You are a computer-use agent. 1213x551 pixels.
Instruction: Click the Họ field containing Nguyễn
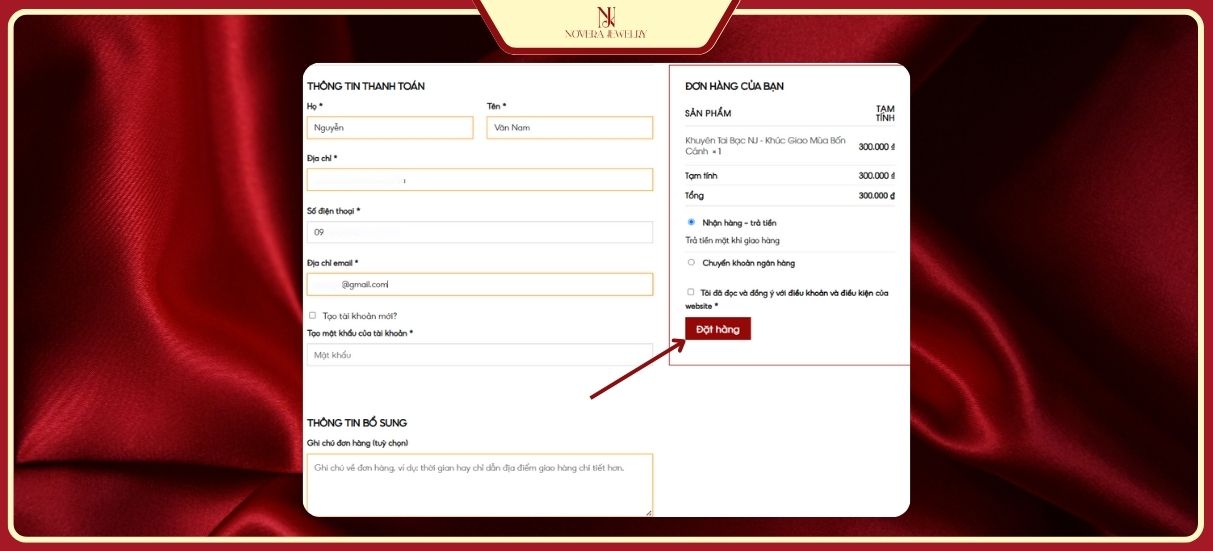tap(389, 128)
